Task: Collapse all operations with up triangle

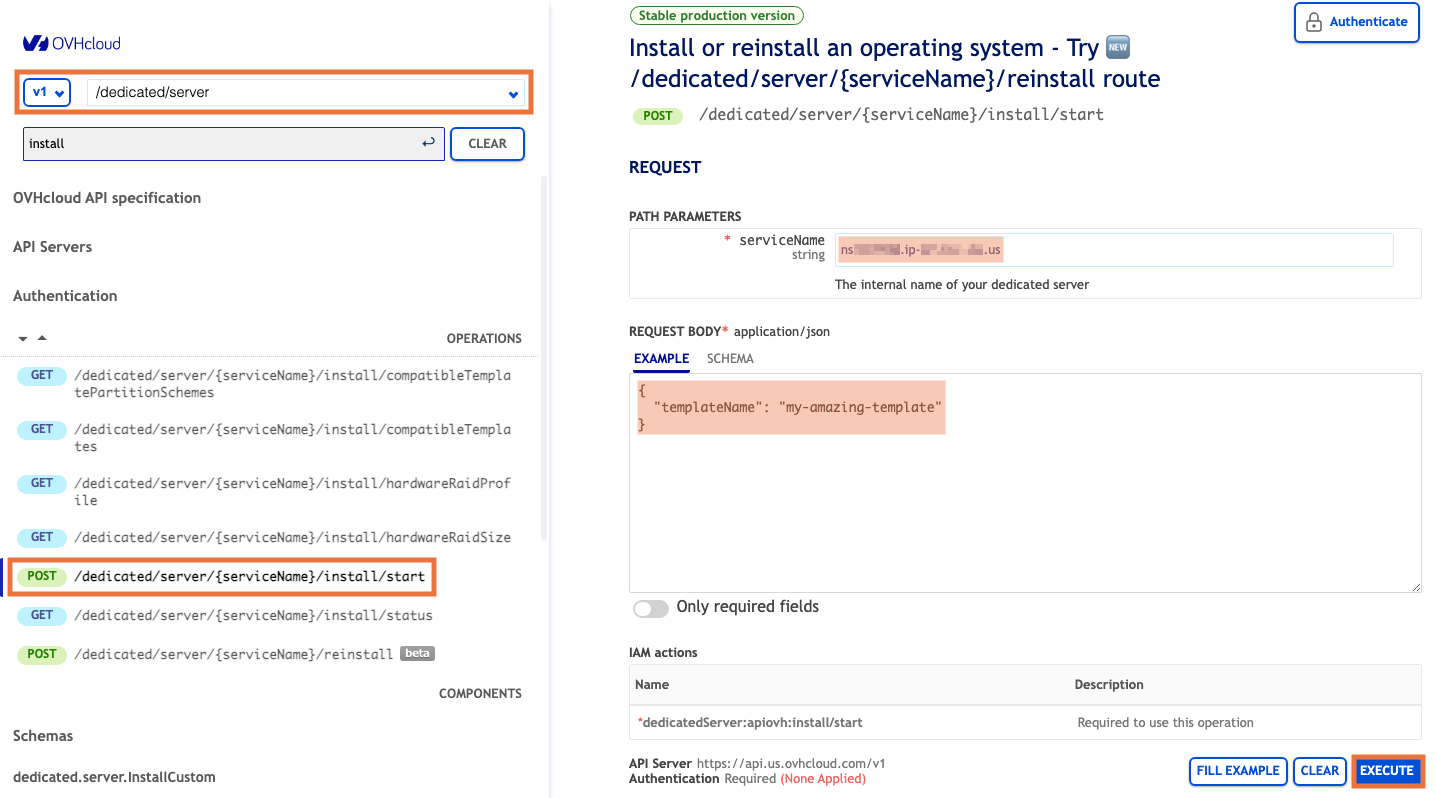Action: tap(42, 338)
